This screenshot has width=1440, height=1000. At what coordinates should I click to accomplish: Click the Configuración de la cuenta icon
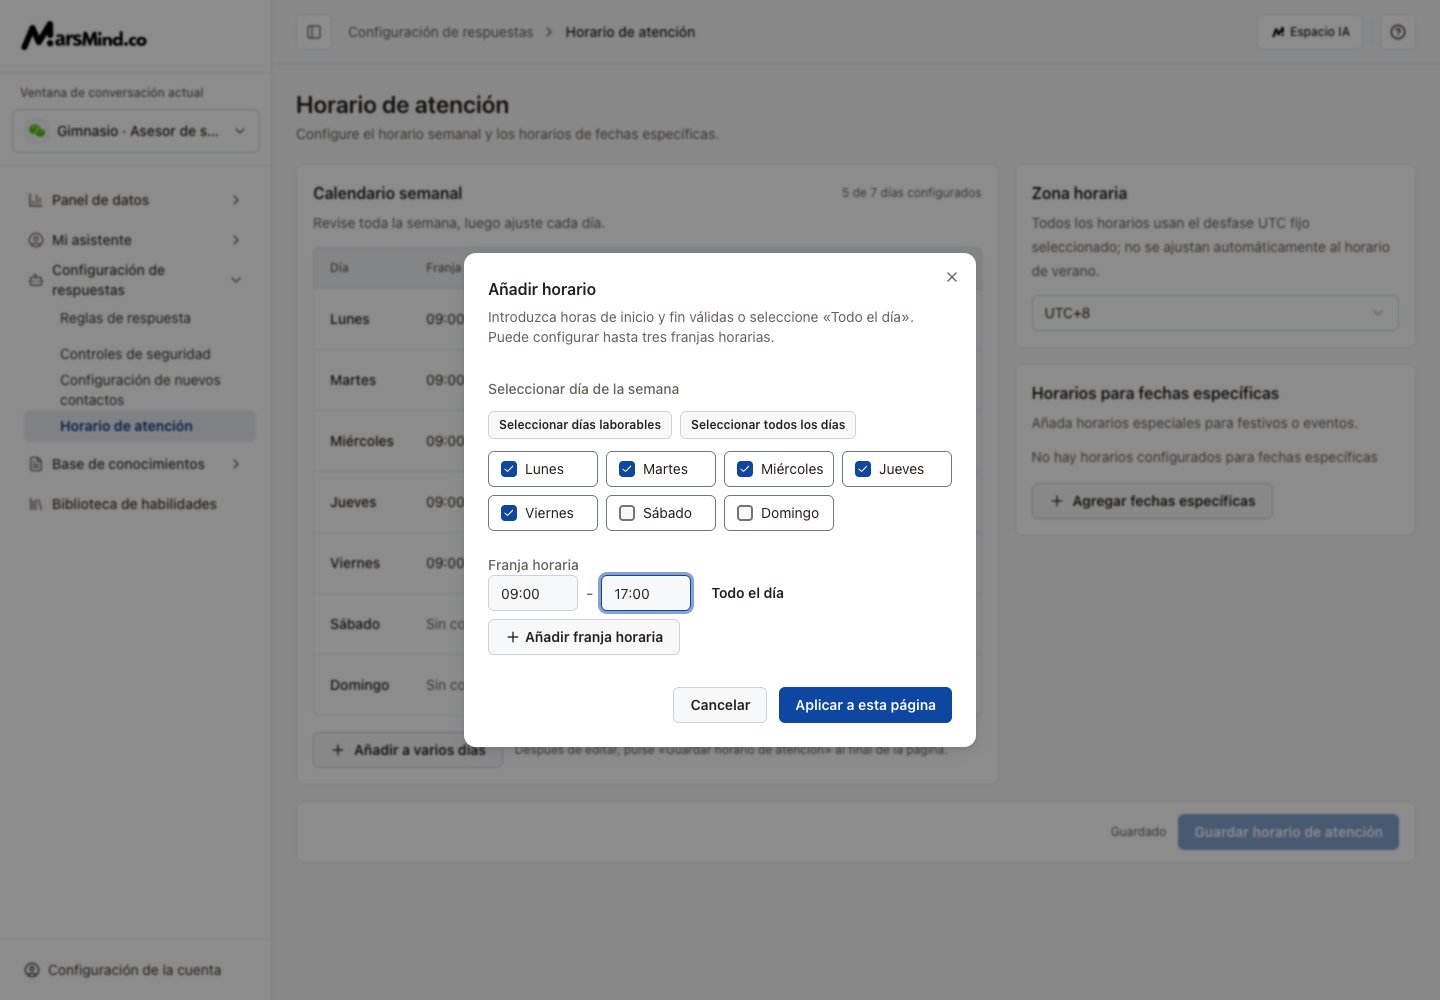(31, 970)
